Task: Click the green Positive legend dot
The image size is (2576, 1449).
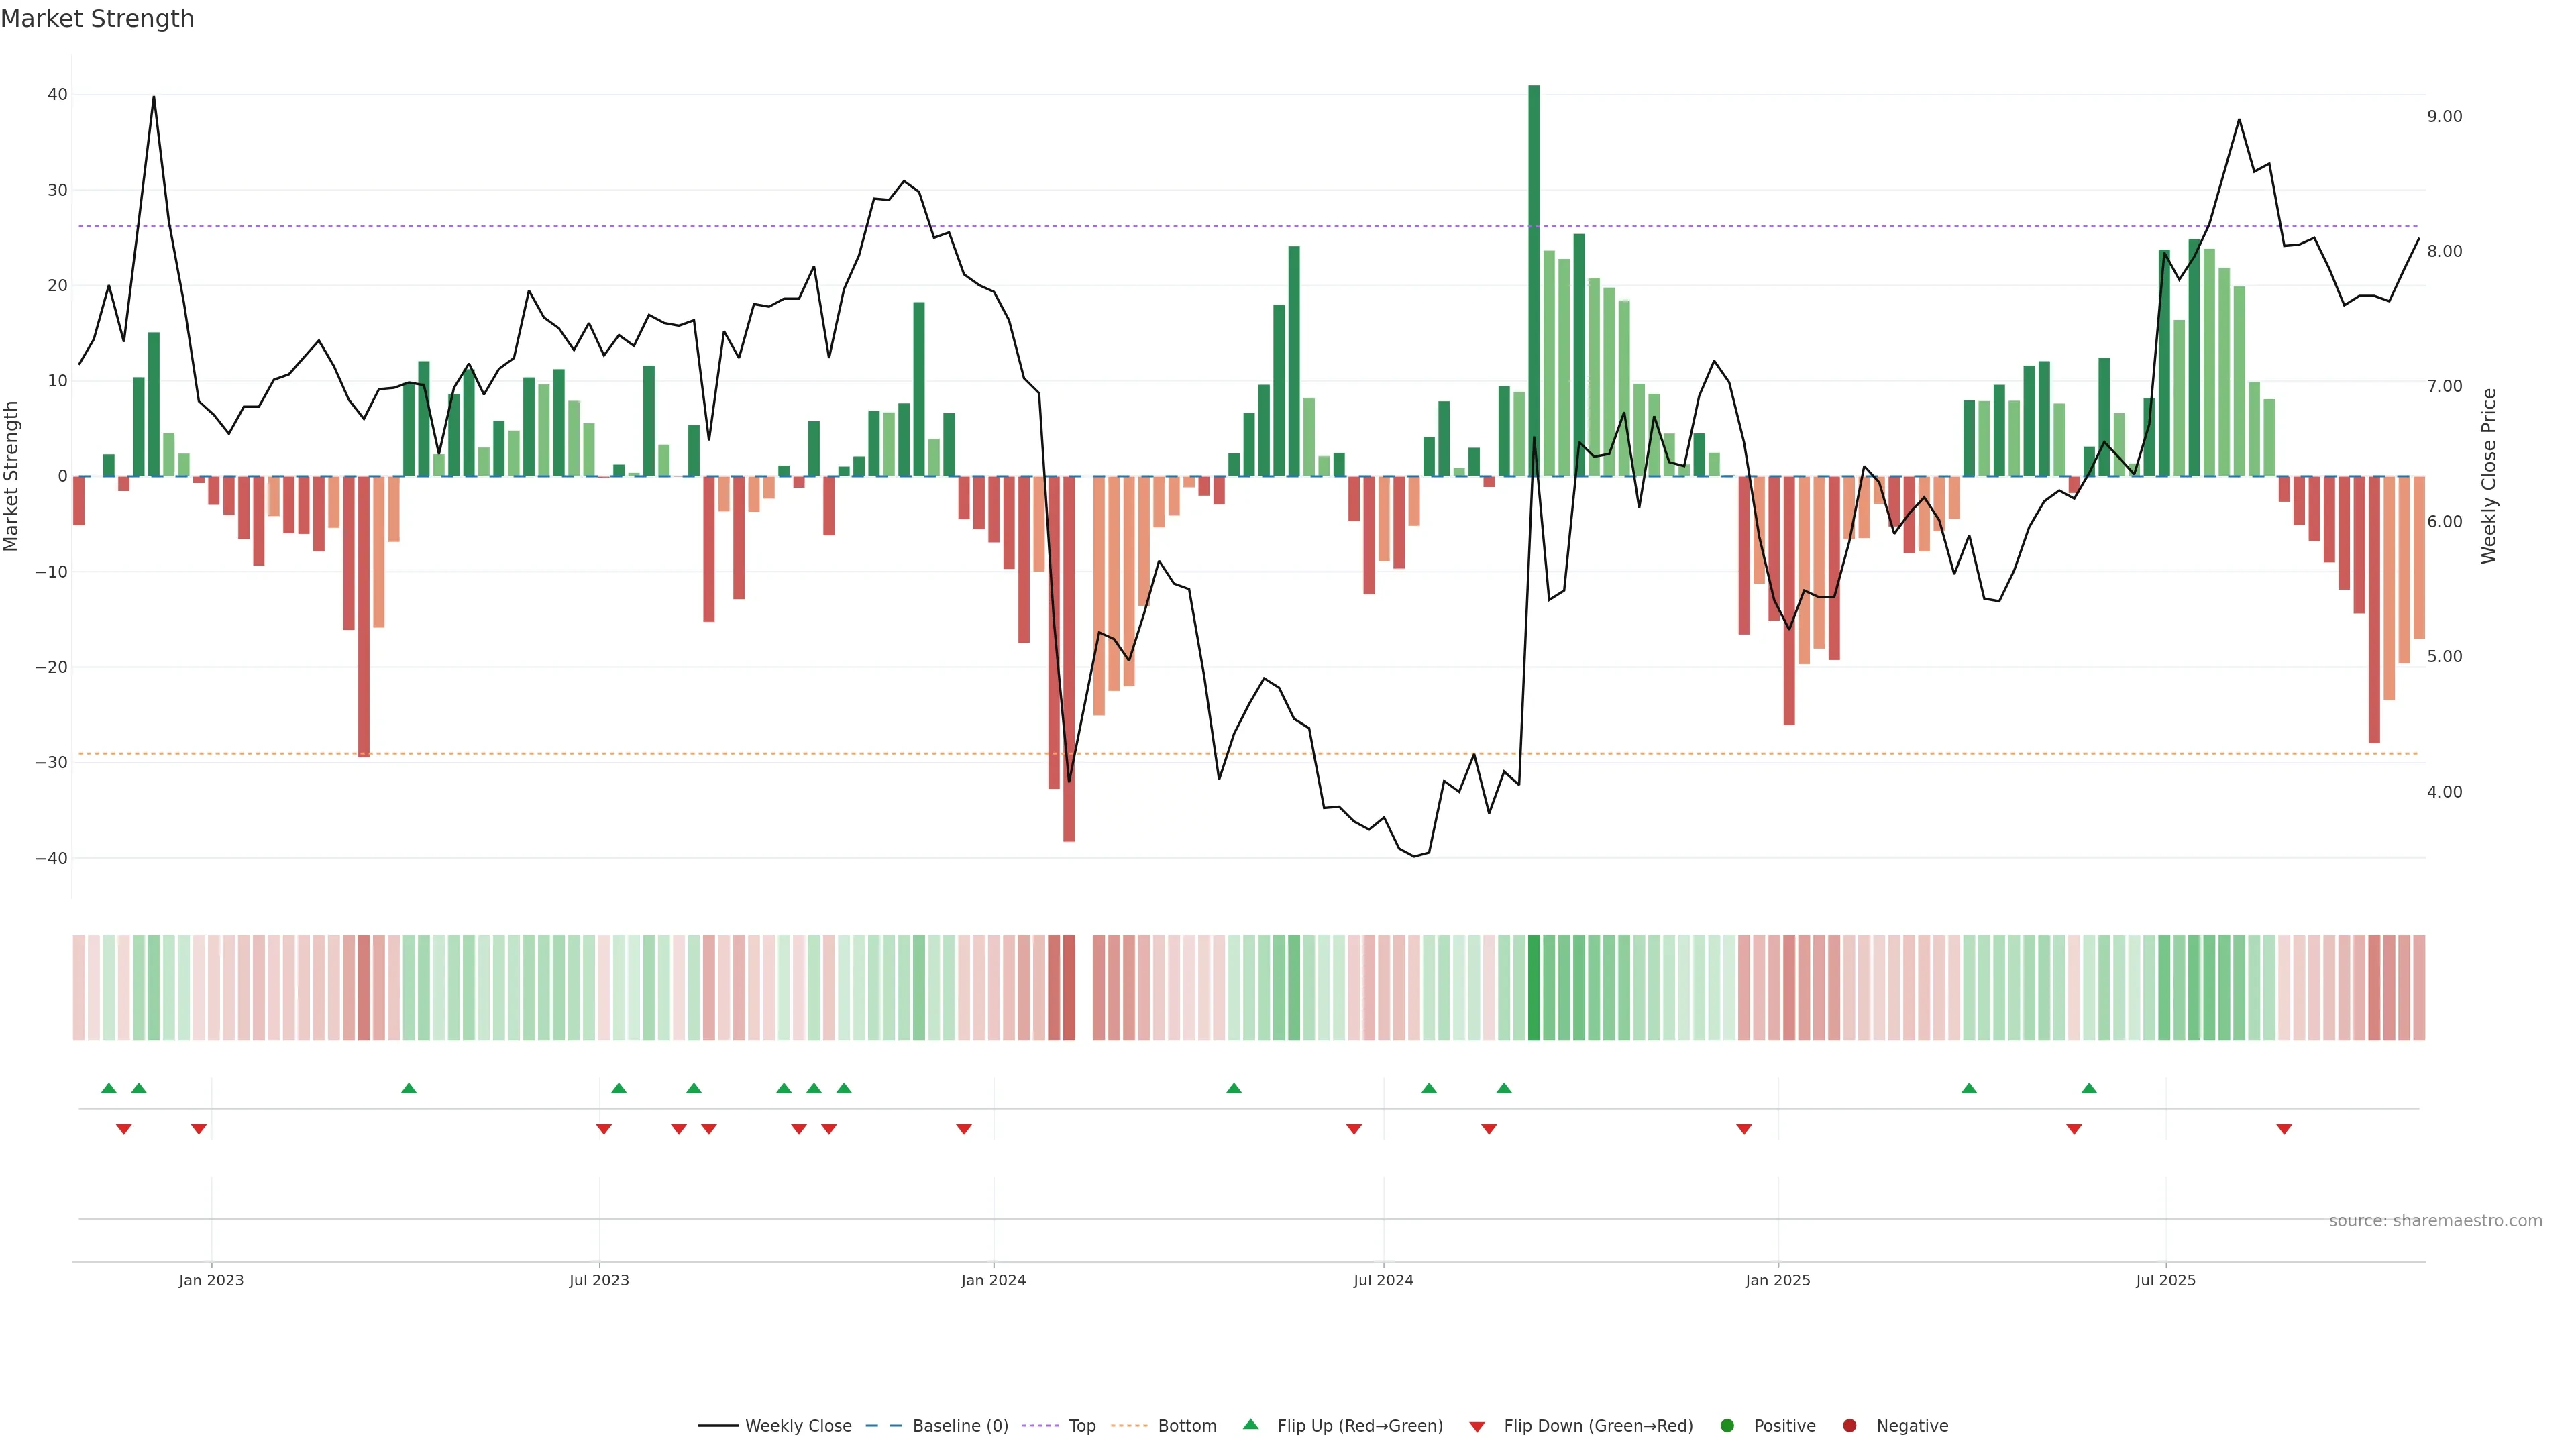Action: [x=1727, y=1426]
